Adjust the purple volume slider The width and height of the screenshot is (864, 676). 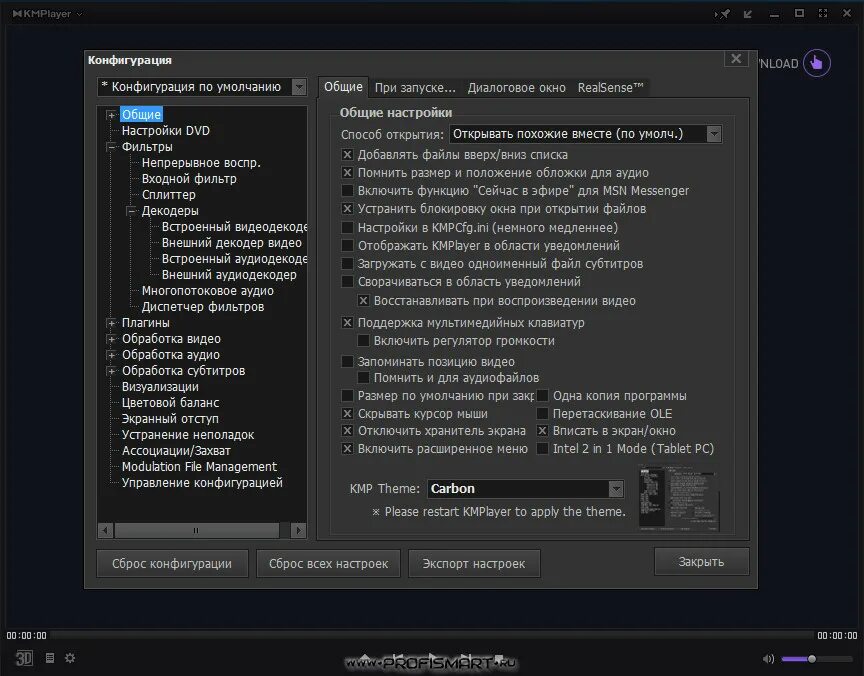(812, 658)
